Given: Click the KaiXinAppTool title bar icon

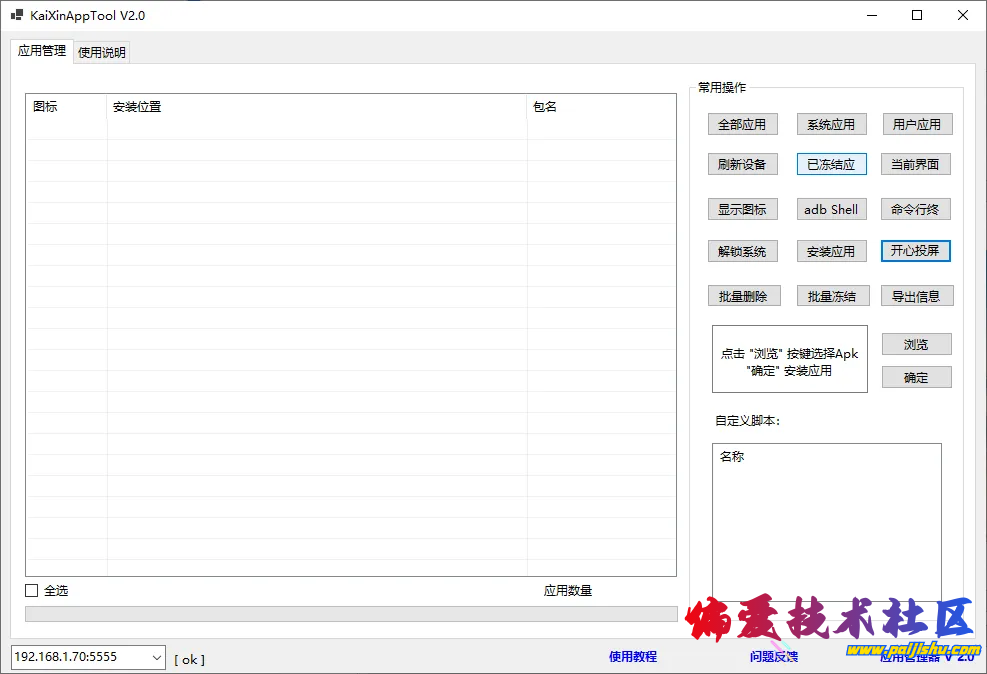Looking at the screenshot, I should point(17,16).
